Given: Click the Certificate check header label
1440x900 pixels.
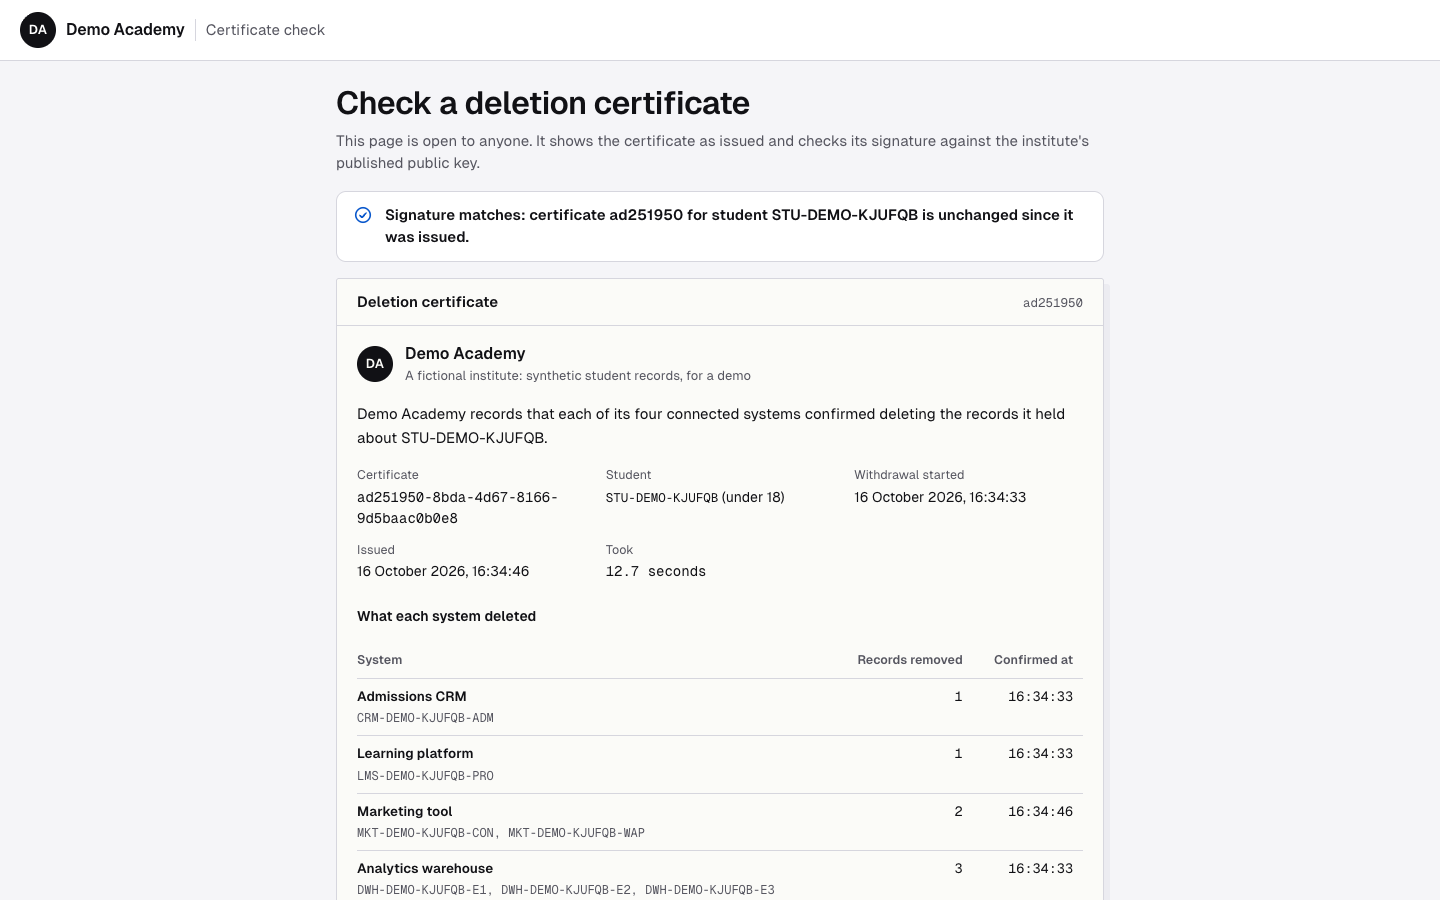Looking at the screenshot, I should click(265, 30).
